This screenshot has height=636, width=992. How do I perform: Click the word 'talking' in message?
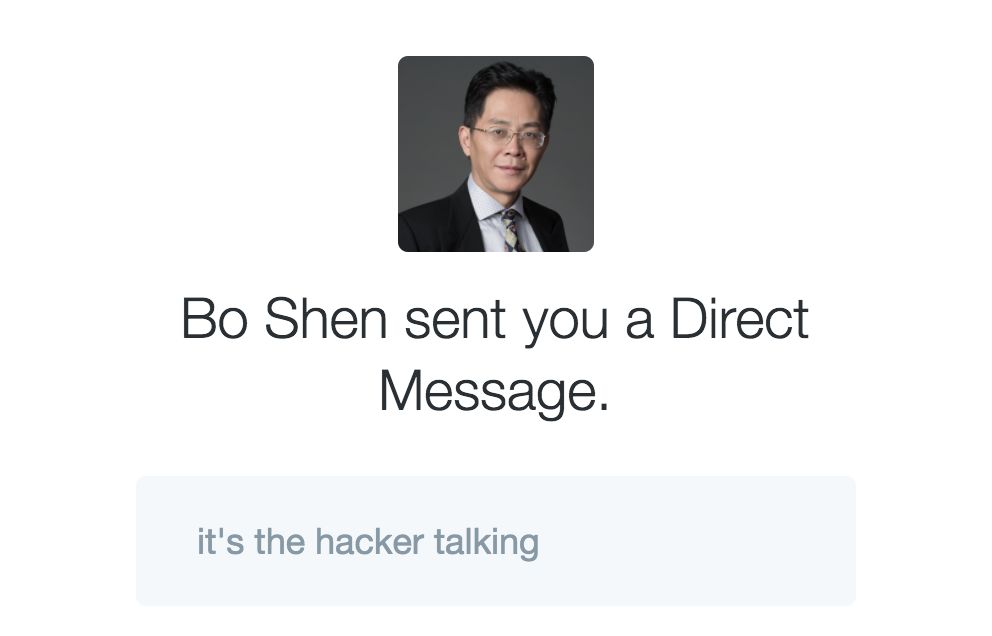487,543
